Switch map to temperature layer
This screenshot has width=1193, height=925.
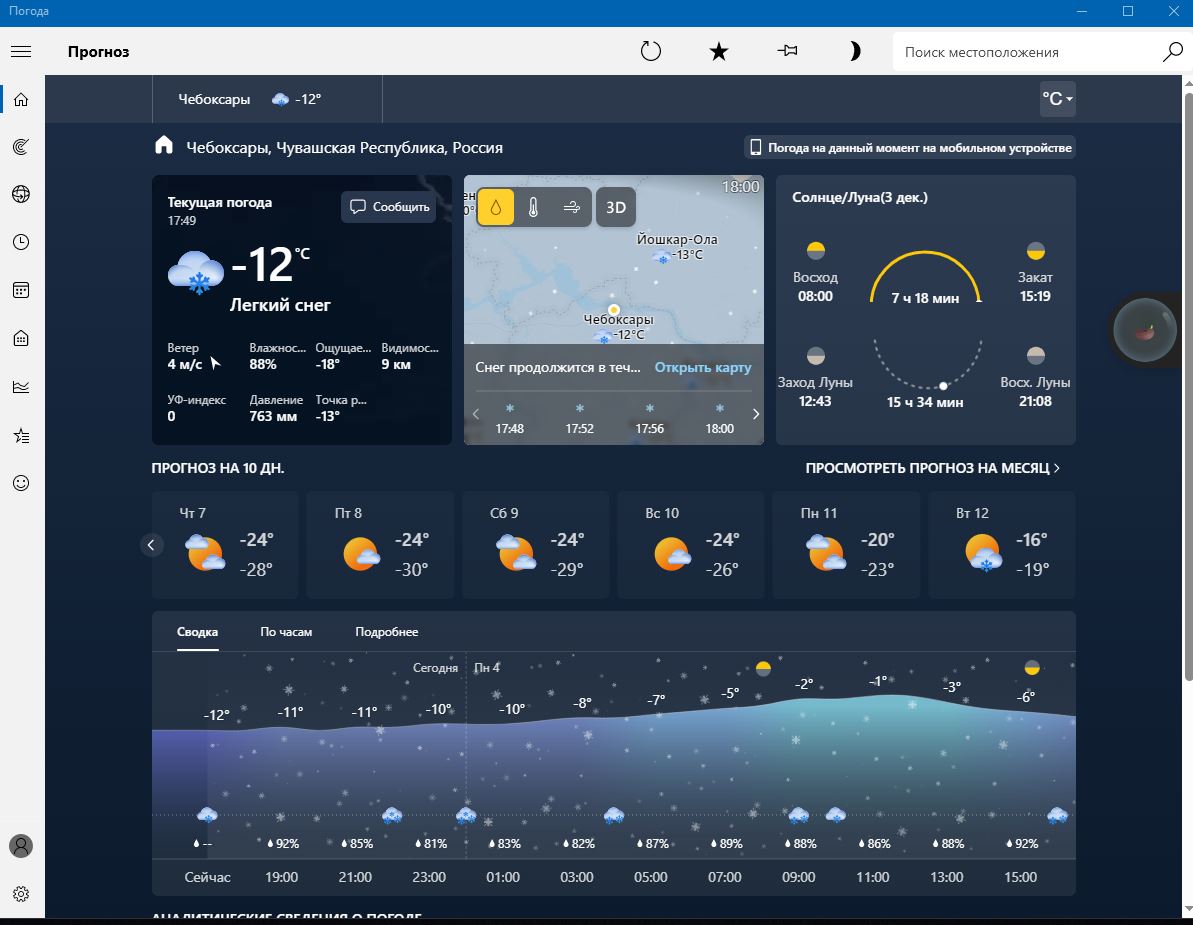point(534,208)
